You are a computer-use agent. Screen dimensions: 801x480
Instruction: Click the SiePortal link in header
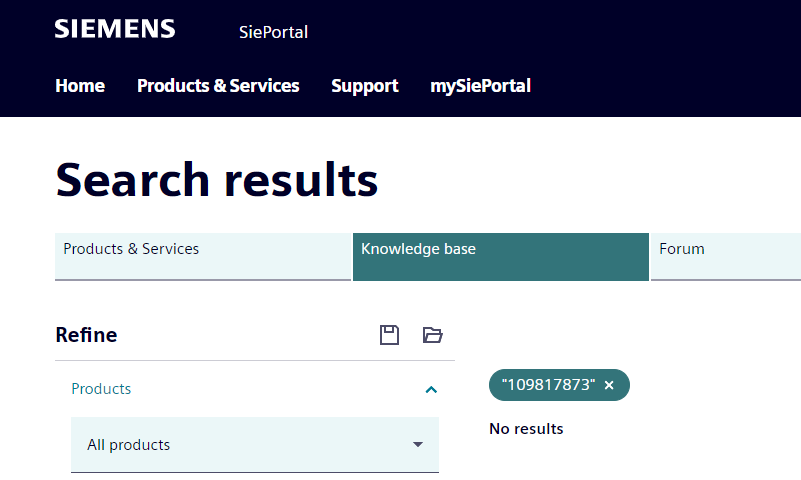coord(273,32)
